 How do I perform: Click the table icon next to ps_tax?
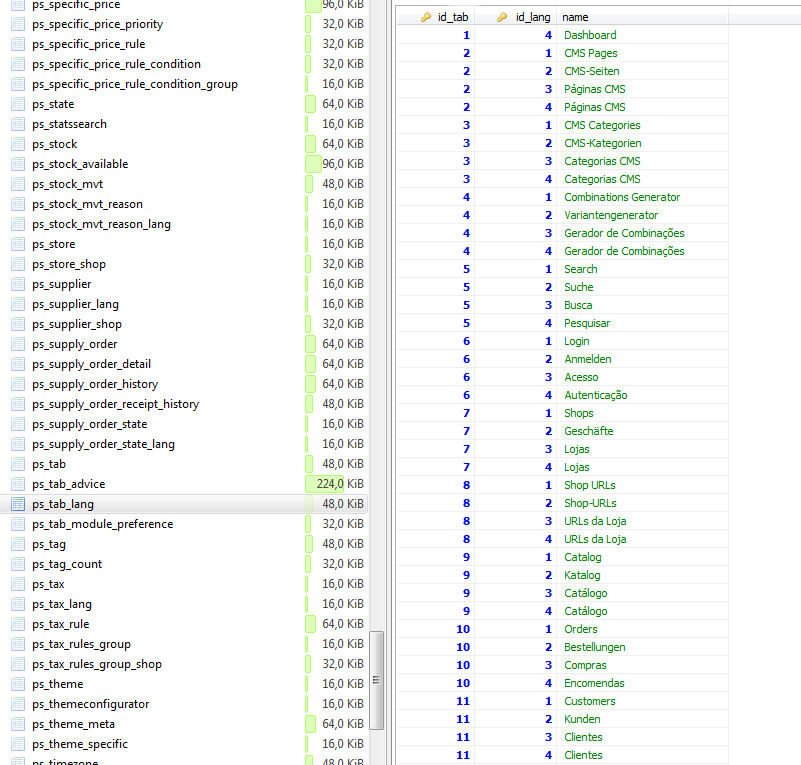(18, 584)
